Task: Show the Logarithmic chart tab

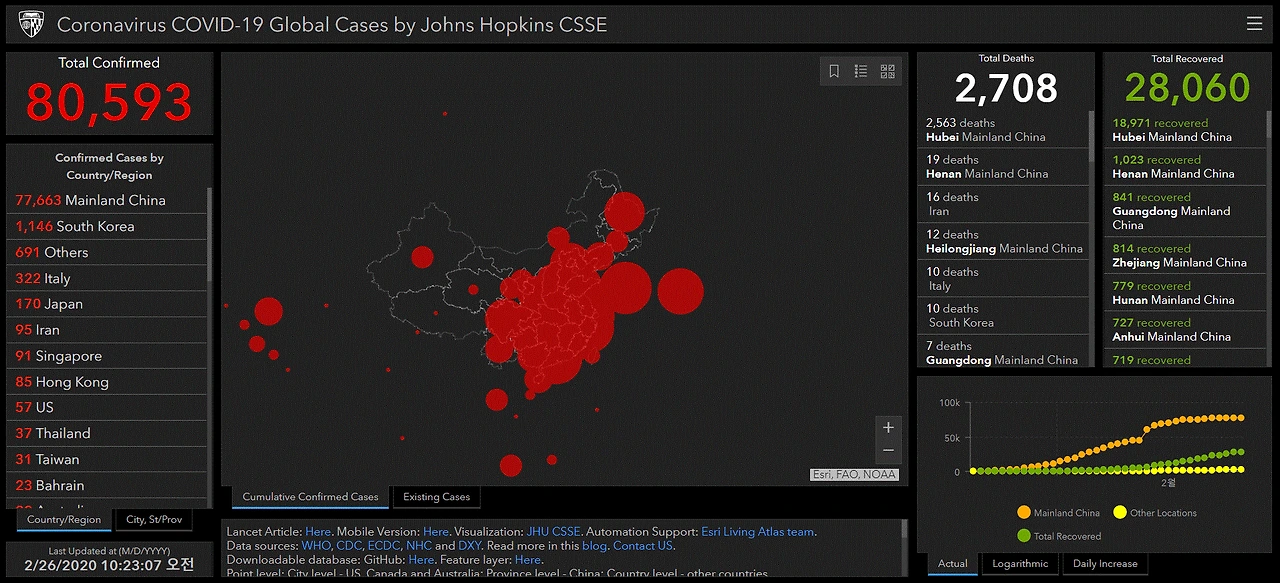Action: click(x=1020, y=563)
